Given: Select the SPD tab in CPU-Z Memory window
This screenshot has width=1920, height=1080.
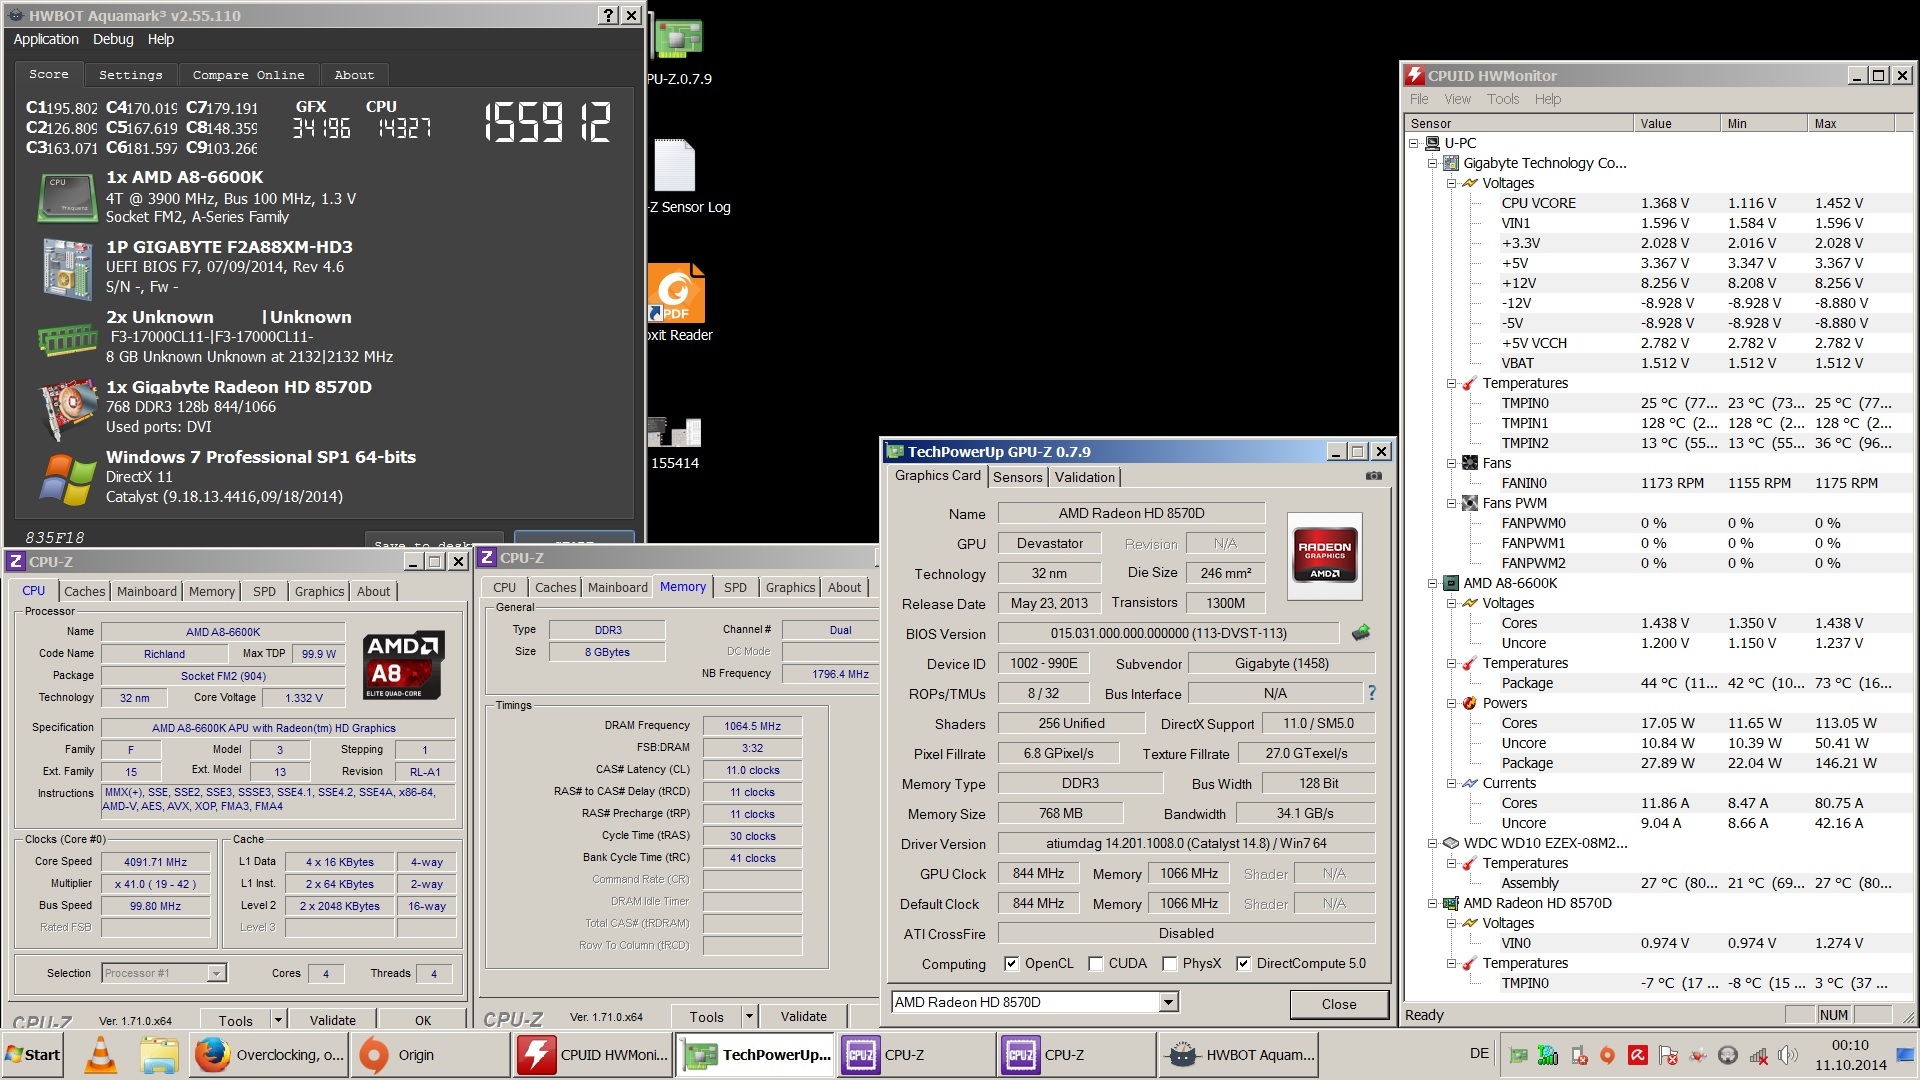Looking at the screenshot, I should [x=735, y=587].
